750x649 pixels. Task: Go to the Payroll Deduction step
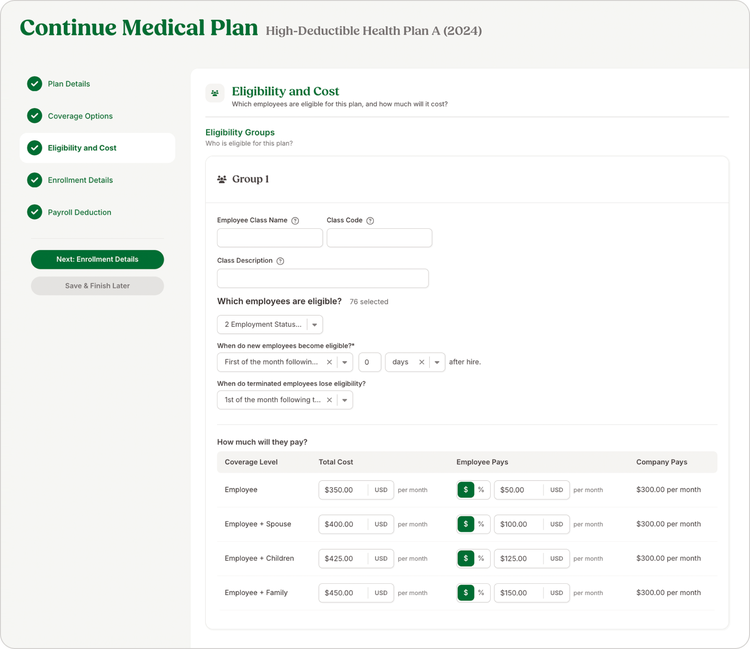[x=79, y=212]
